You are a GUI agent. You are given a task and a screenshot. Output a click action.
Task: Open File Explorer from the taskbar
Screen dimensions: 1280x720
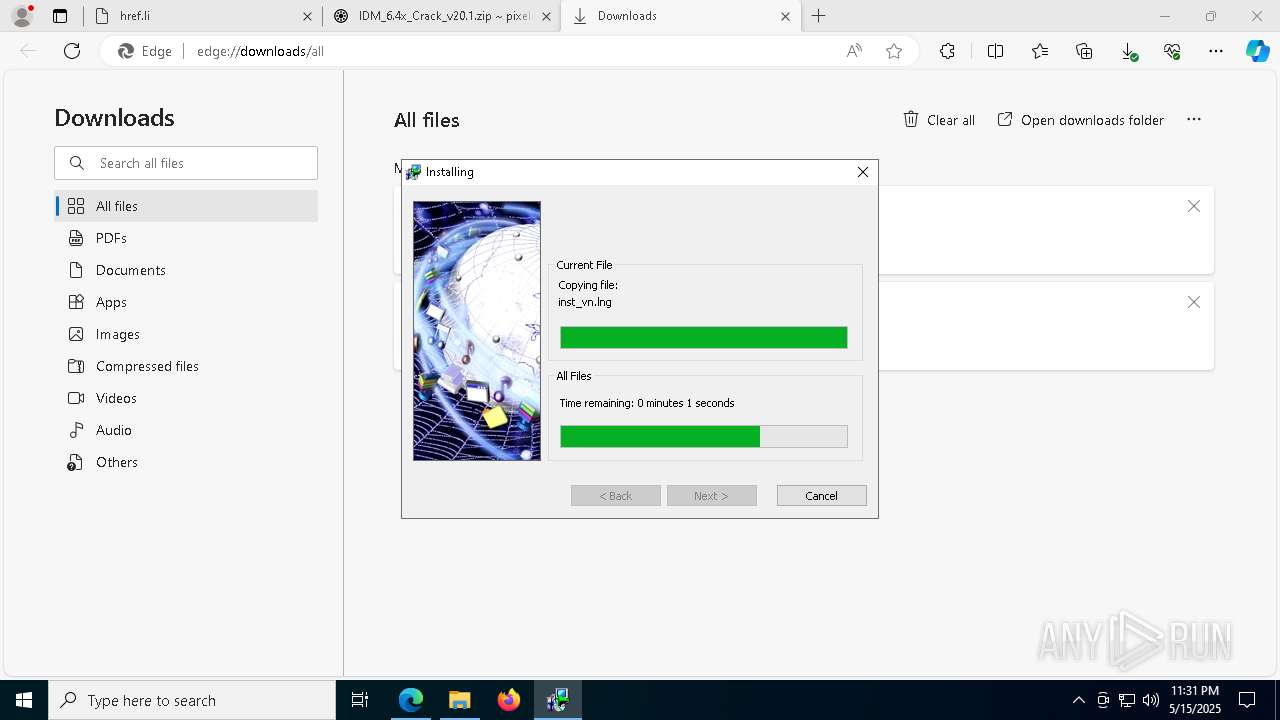pos(459,700)
